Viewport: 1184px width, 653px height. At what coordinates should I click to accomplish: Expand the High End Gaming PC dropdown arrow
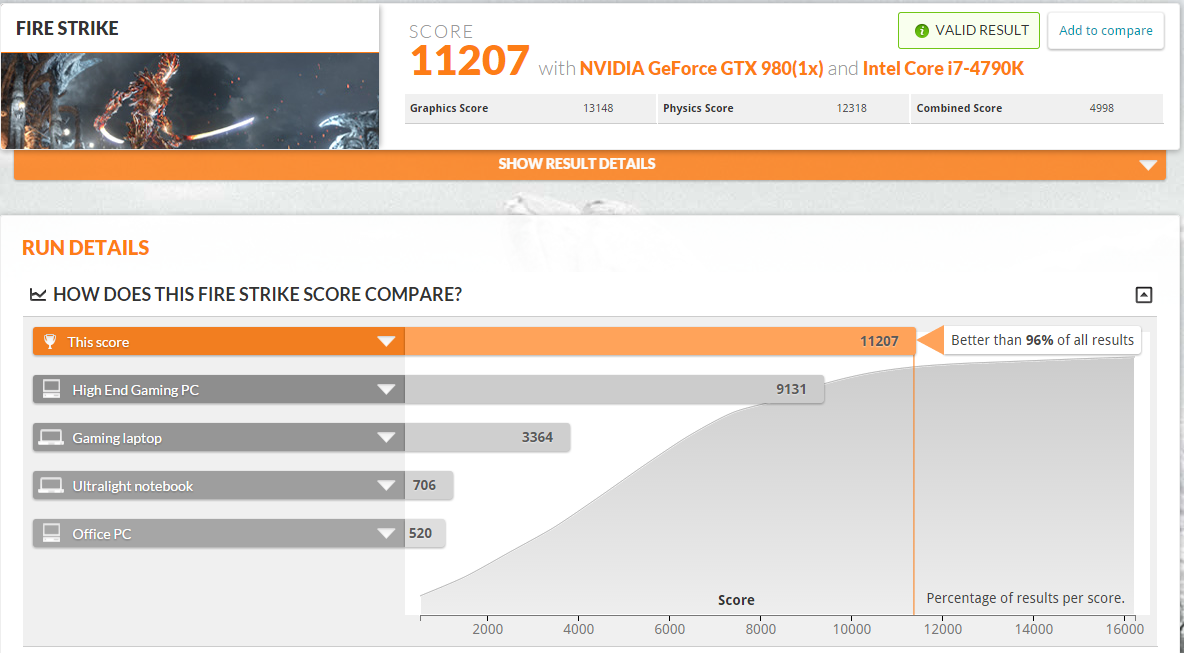click(x=387, y=390)
